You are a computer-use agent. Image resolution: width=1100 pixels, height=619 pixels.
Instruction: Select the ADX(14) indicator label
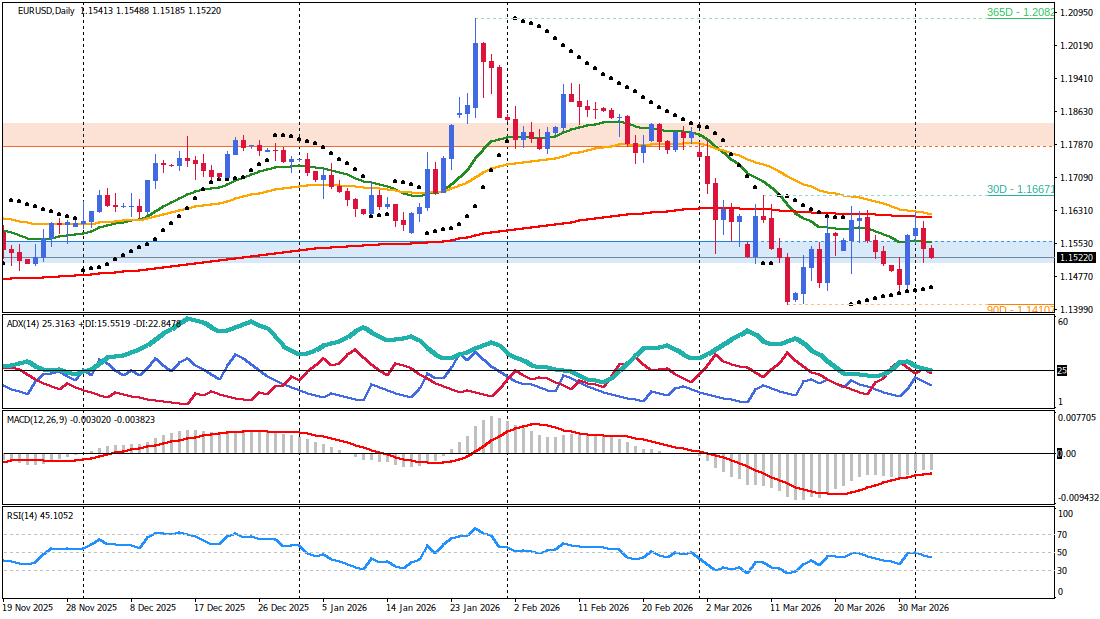tap(93, 324)
